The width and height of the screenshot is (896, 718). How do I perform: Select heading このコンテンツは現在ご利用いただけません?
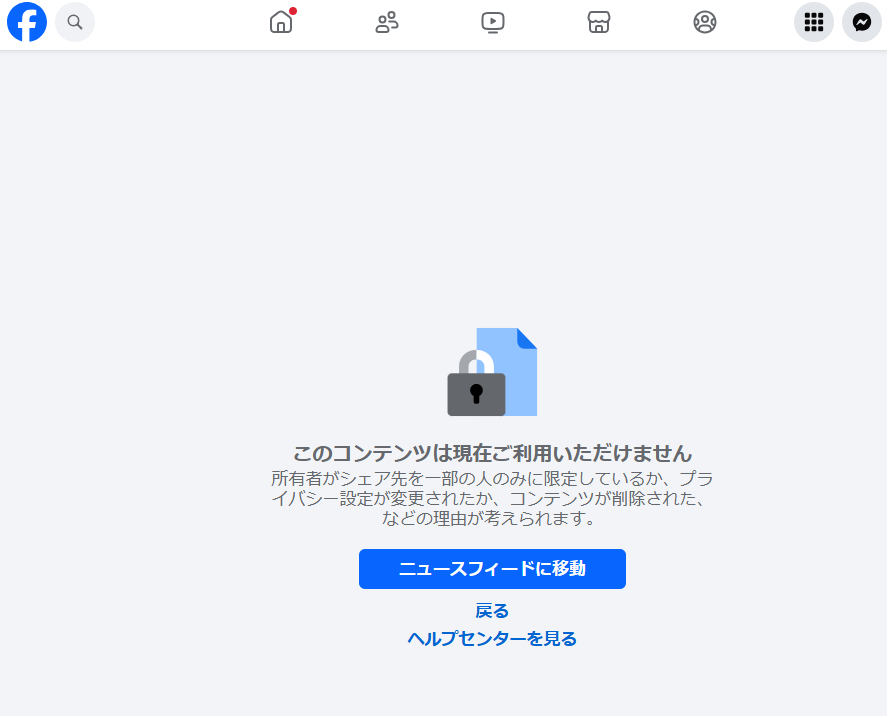coord(492,453)
